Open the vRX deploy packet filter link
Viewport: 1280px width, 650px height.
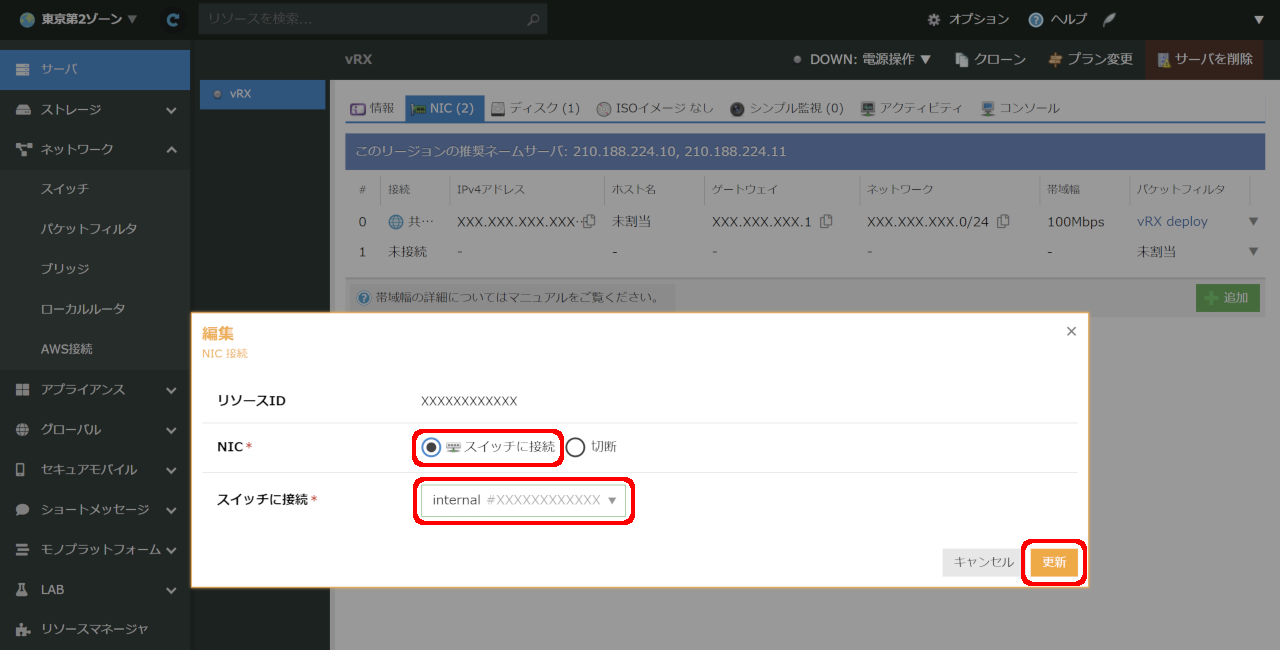coord(1172,221)
